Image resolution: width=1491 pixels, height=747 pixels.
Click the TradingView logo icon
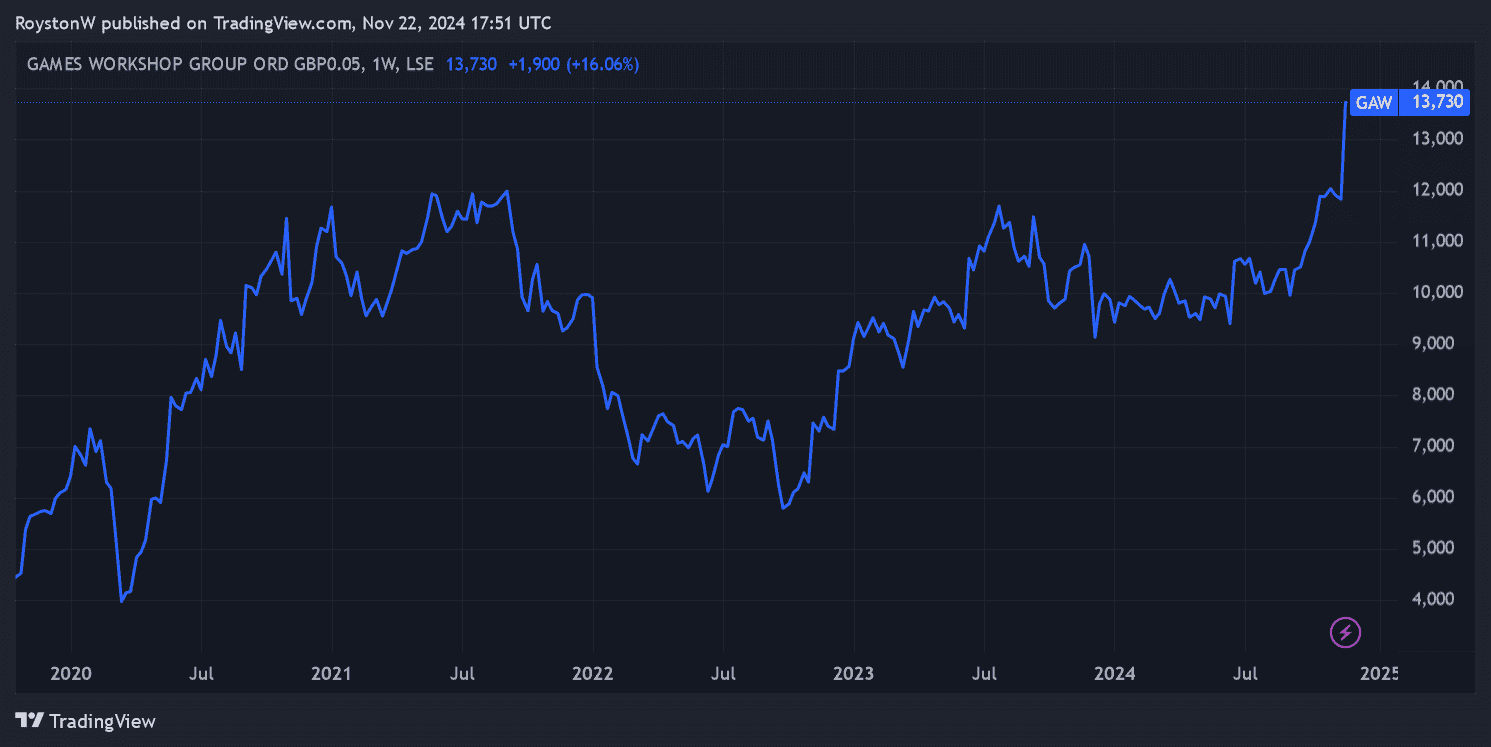30,721
